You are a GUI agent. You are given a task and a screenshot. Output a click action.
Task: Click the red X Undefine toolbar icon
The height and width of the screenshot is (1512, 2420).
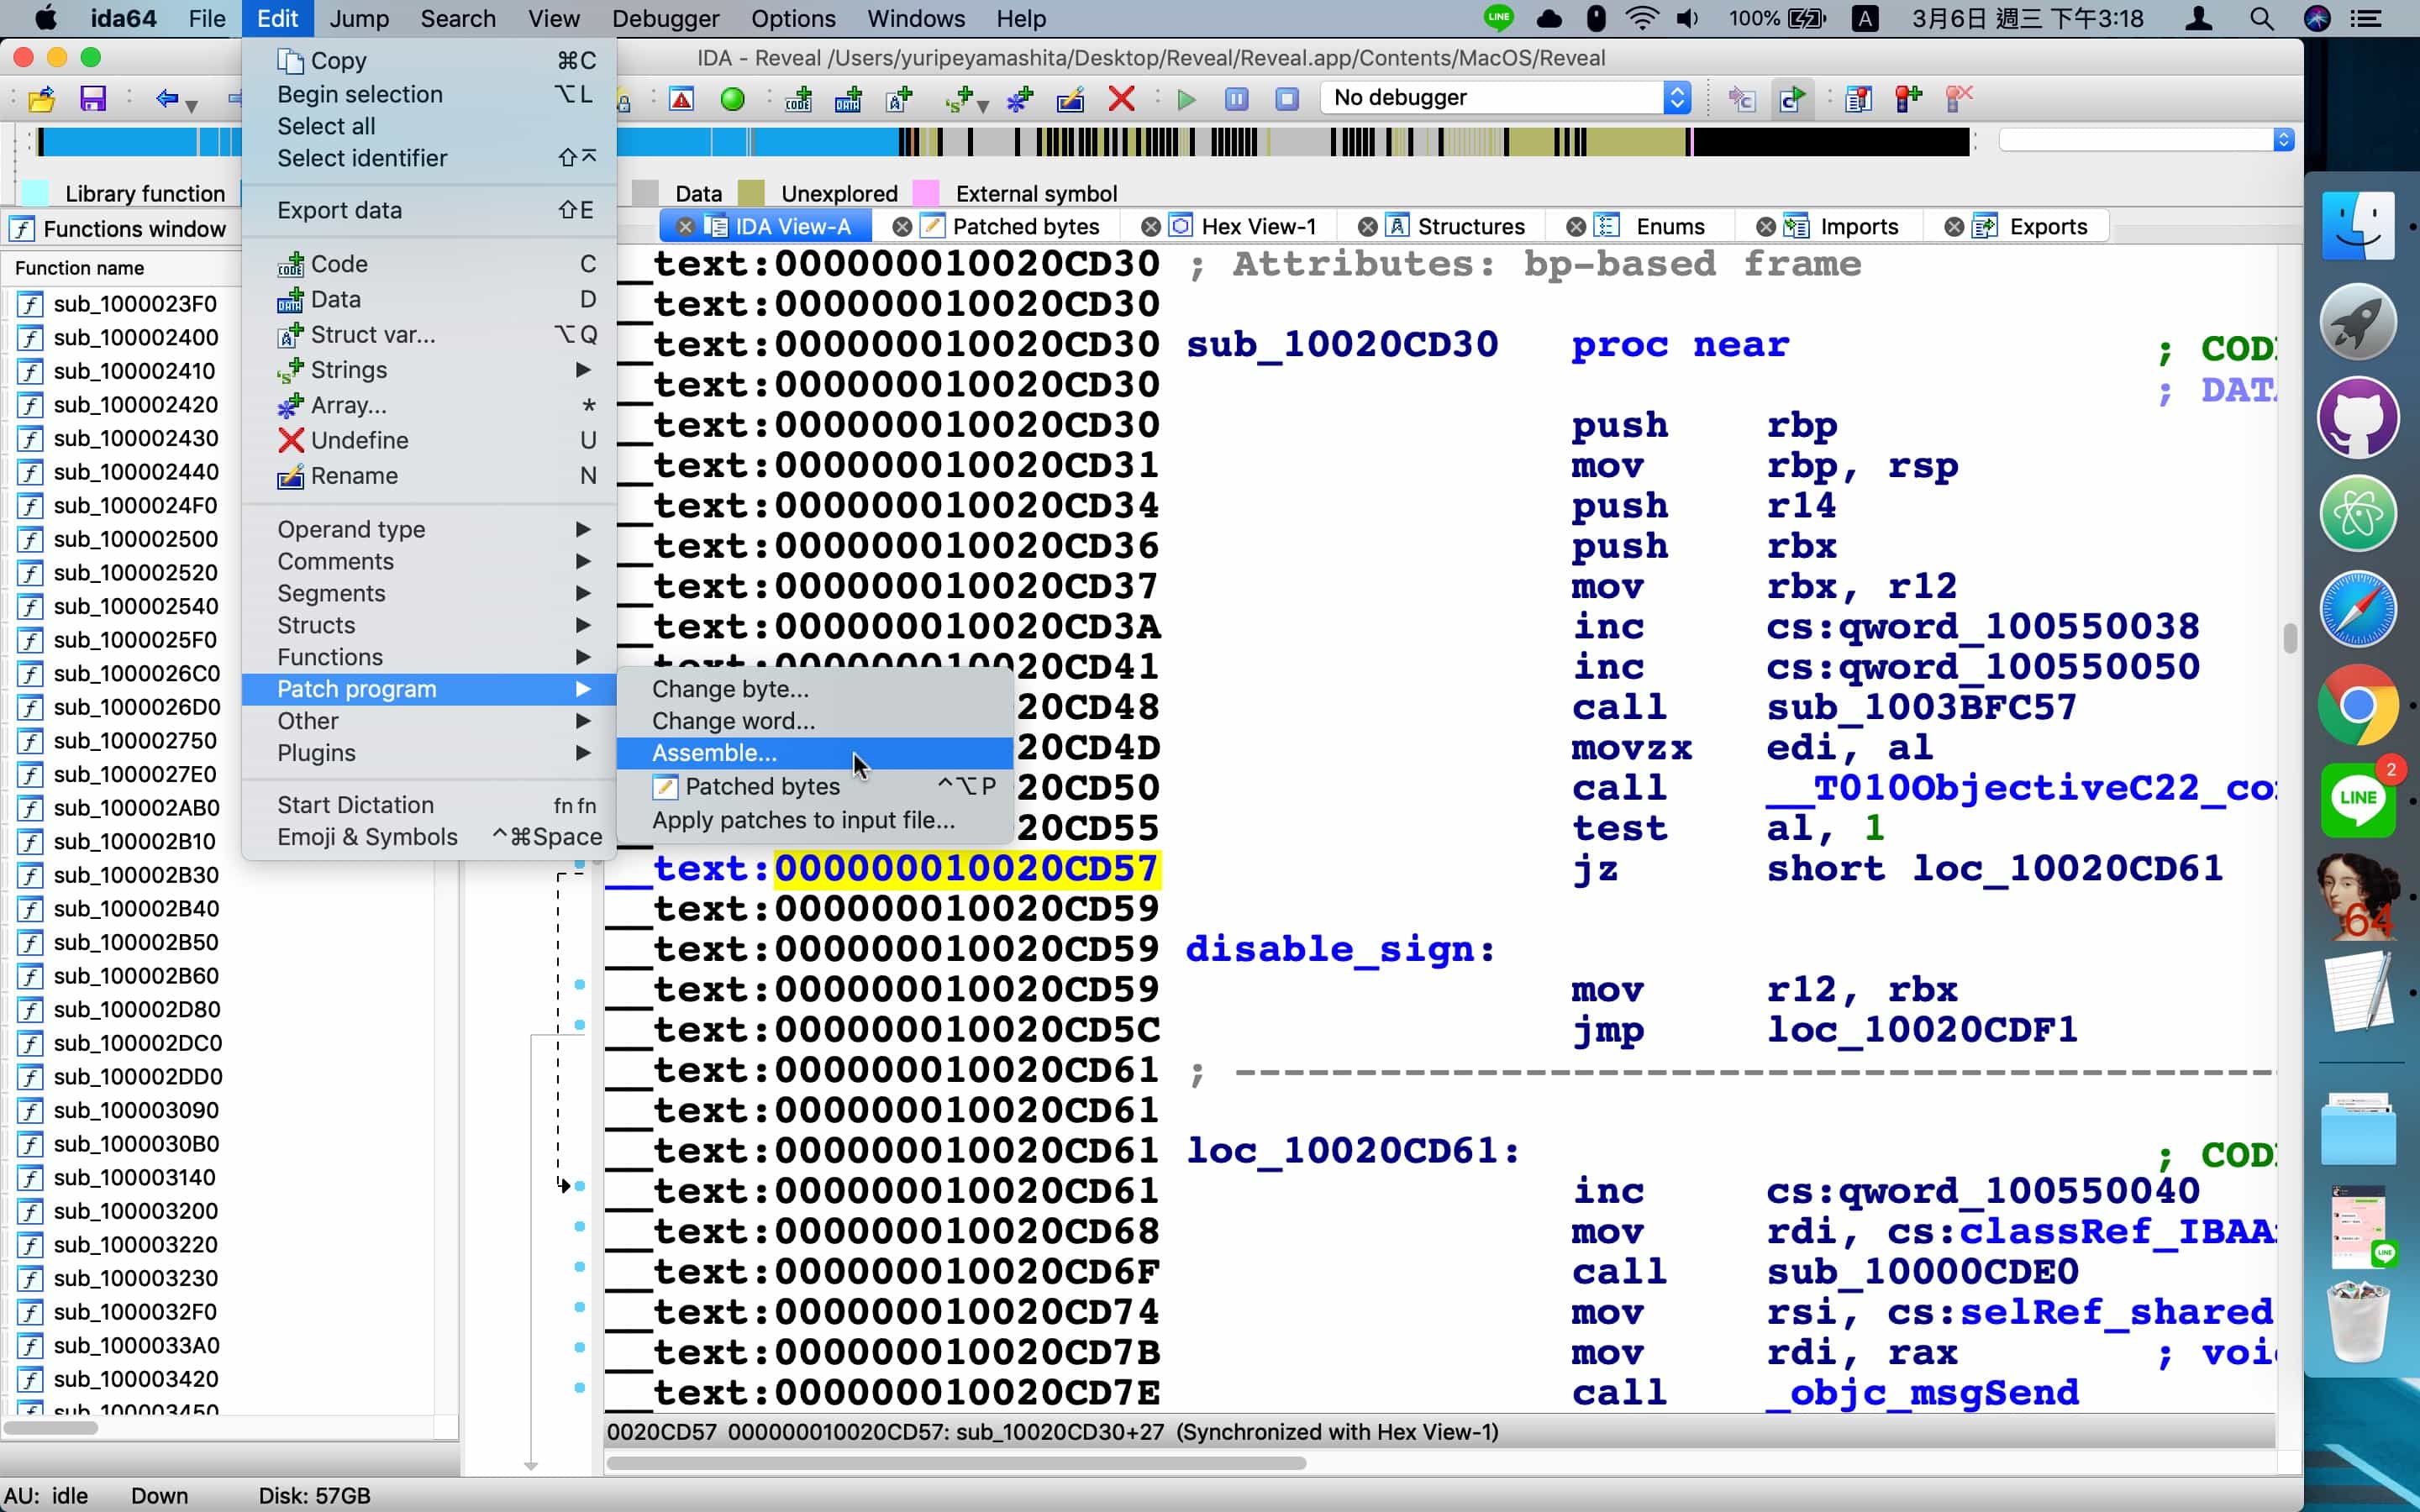point(1121,98)
